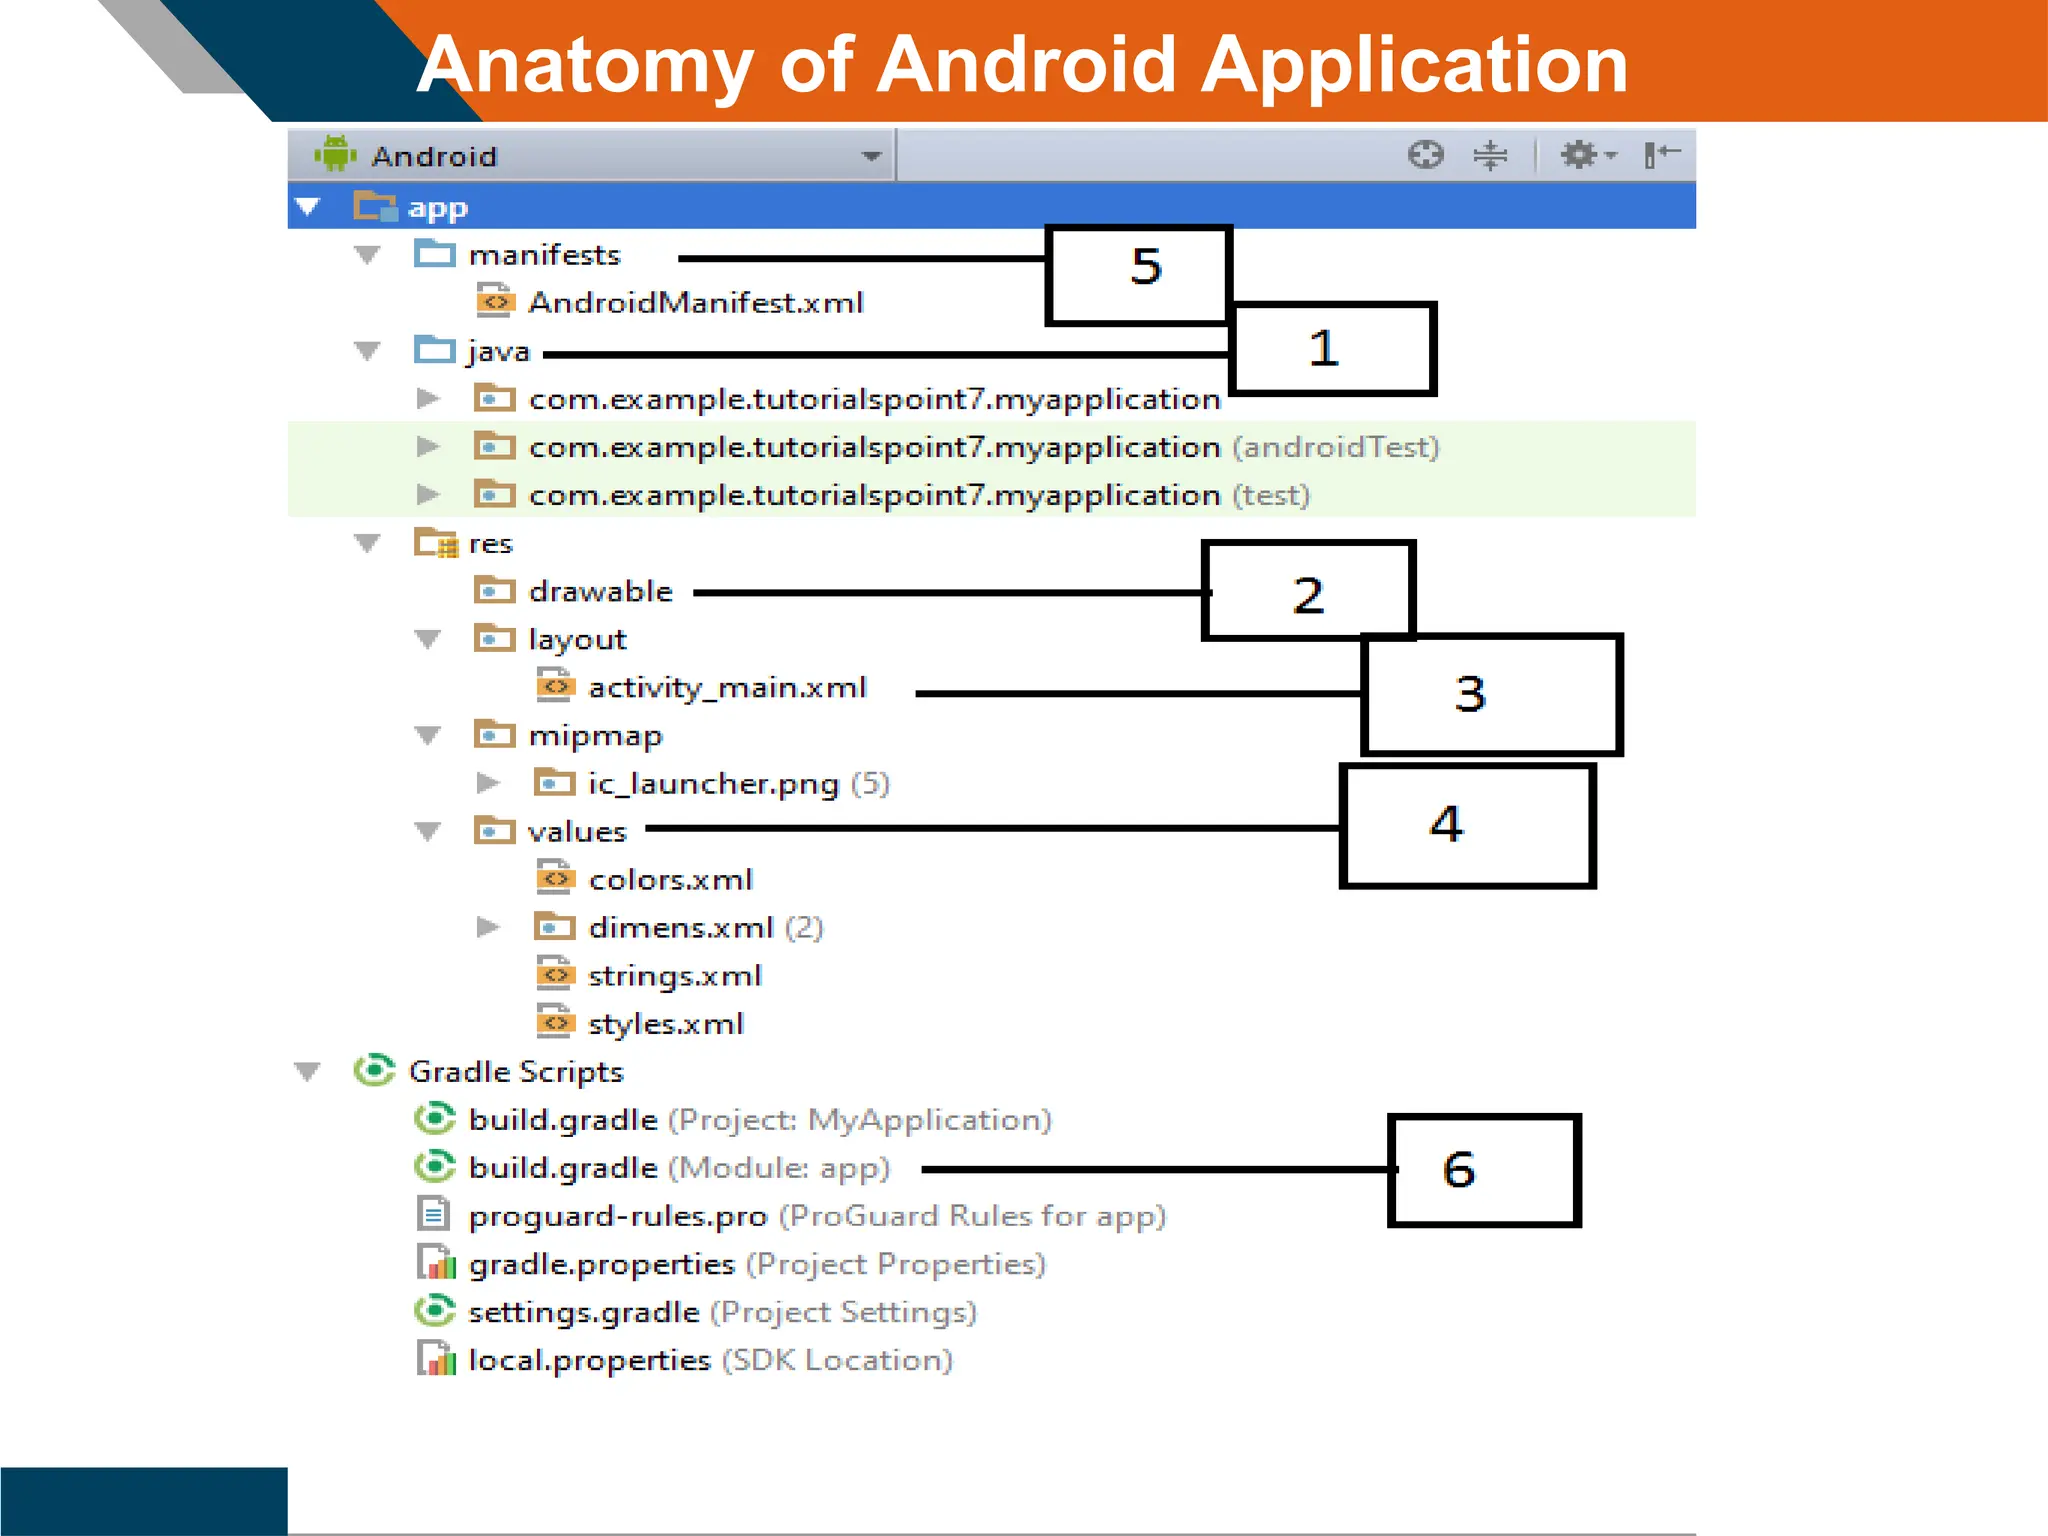Click the local.properties file icon
This screenshot has height=1536, width=2048.
(436, 1360)
